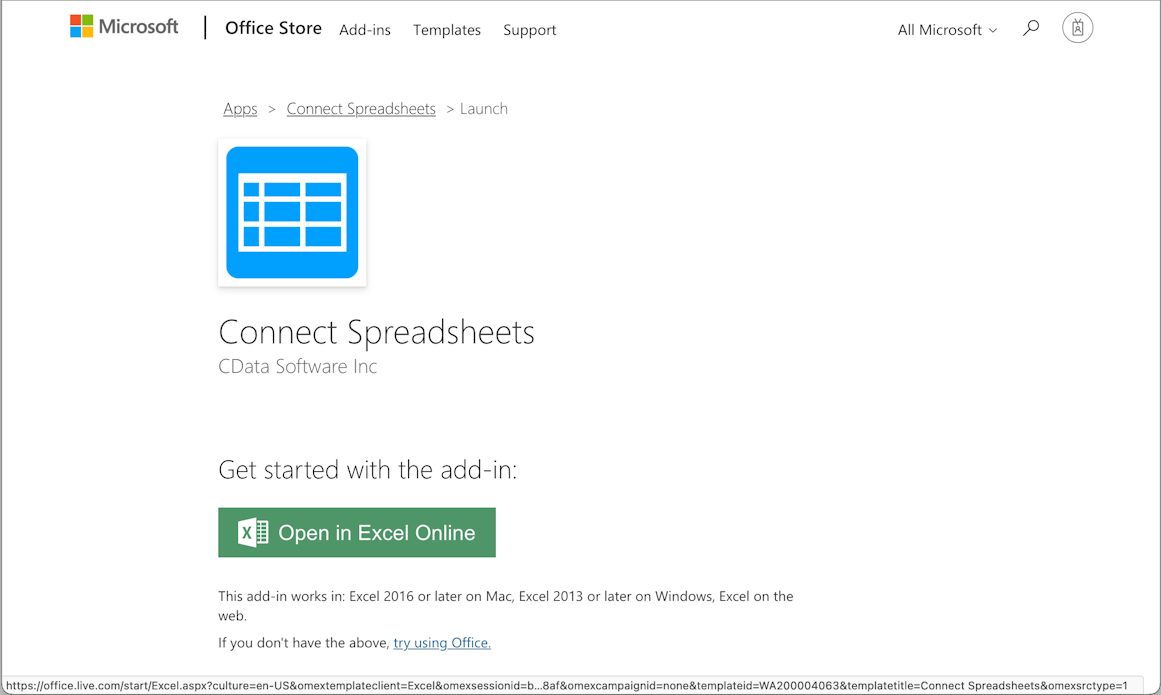This screenshot has width=1161, height=695.
Task: Click Connect Spreadsheets breadcrumb link
Action: pyautogui.click(x=361, y=109)
